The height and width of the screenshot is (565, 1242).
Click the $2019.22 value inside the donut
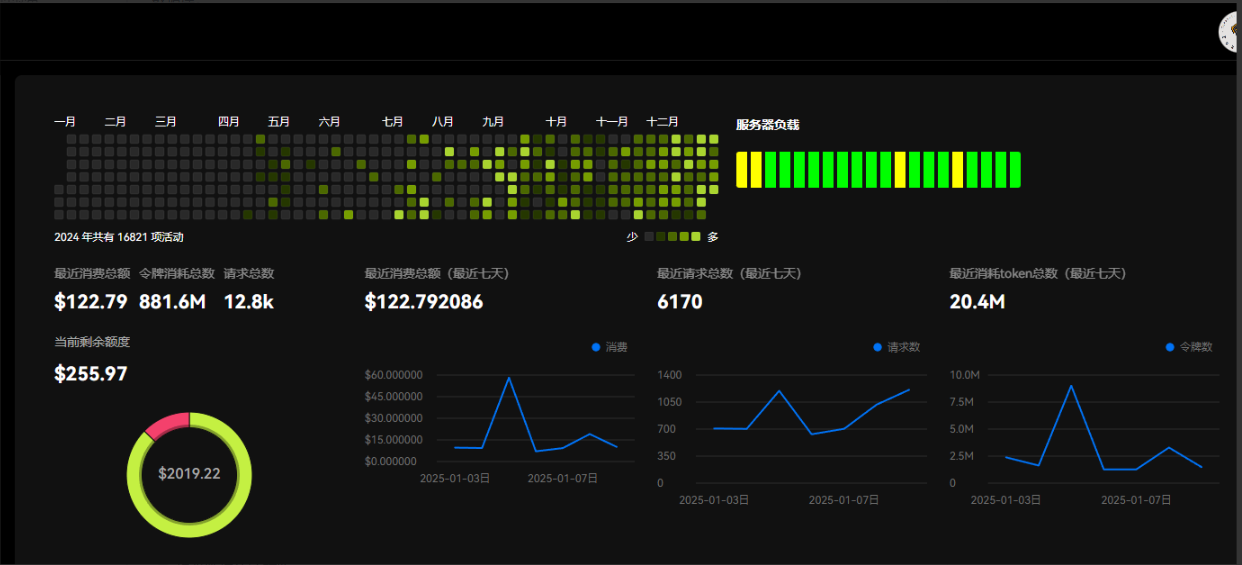tap(189, 474)
